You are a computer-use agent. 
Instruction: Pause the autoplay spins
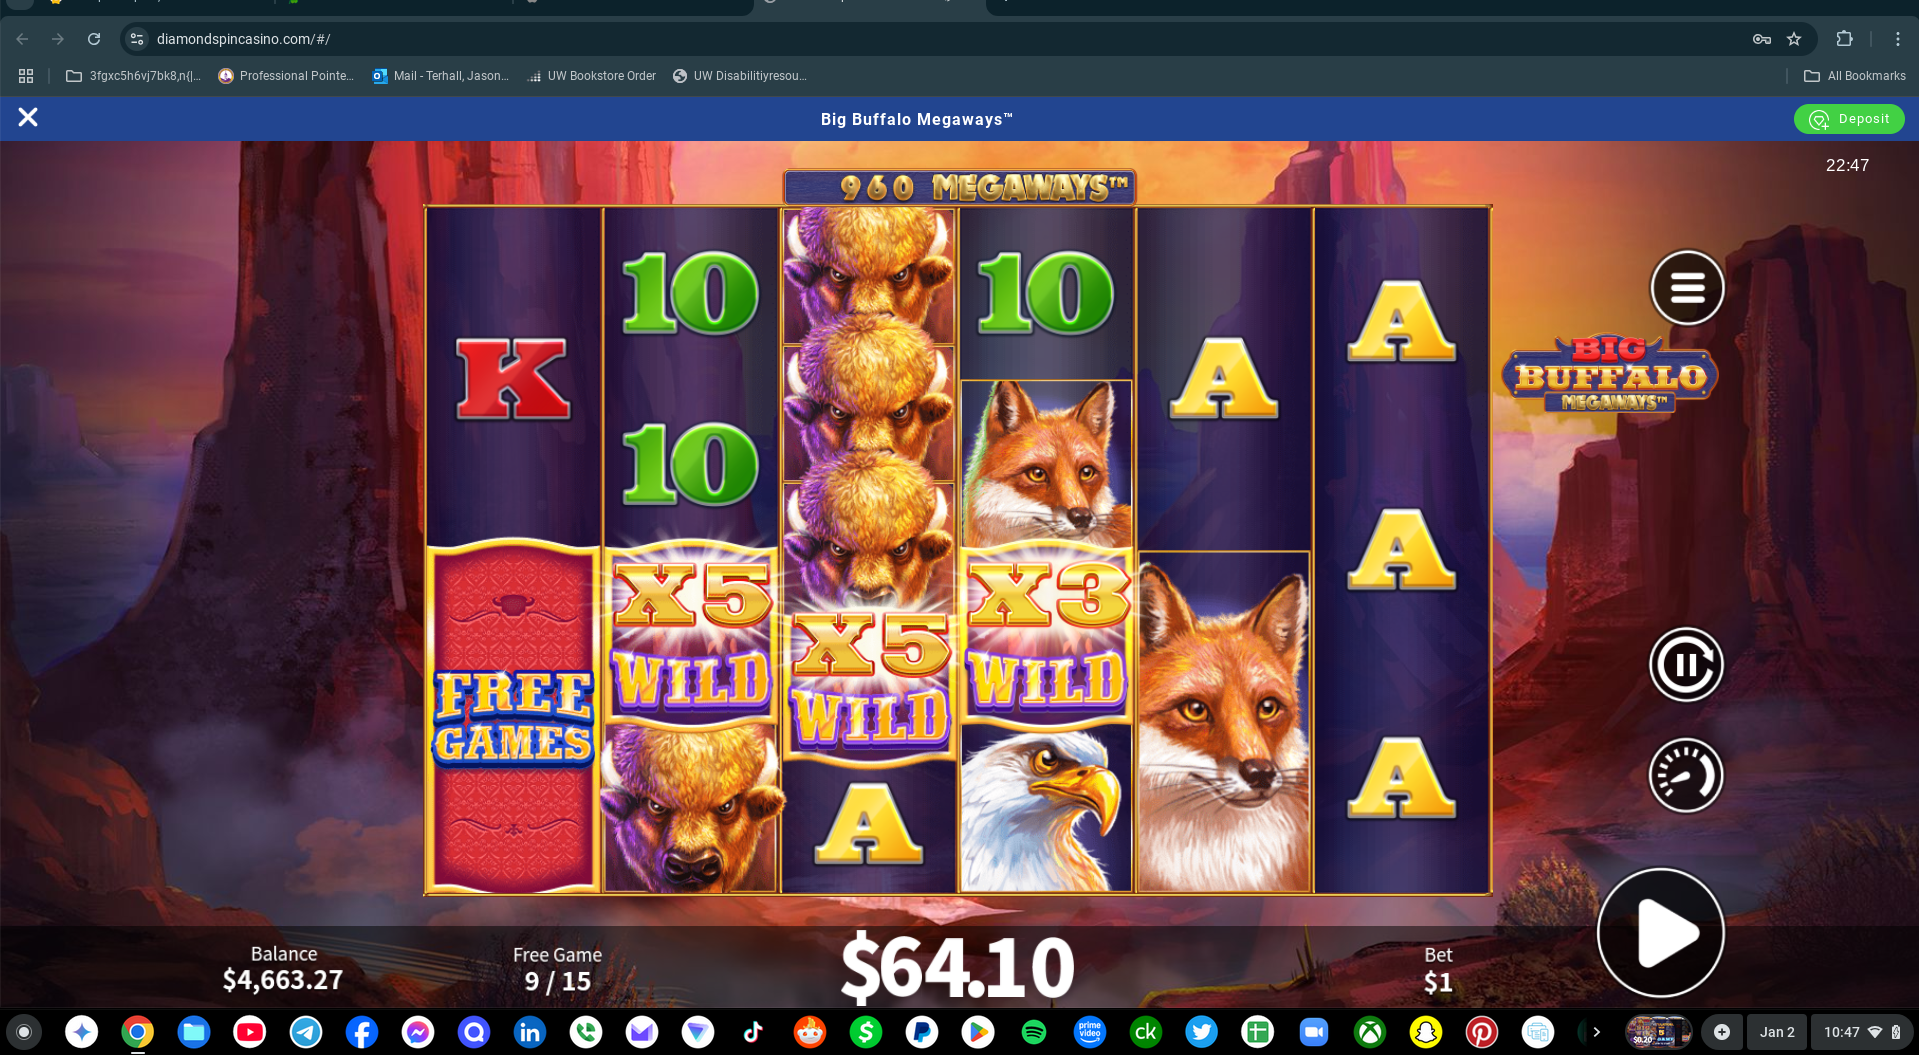pyautogui.click(x=1686, y=665)
